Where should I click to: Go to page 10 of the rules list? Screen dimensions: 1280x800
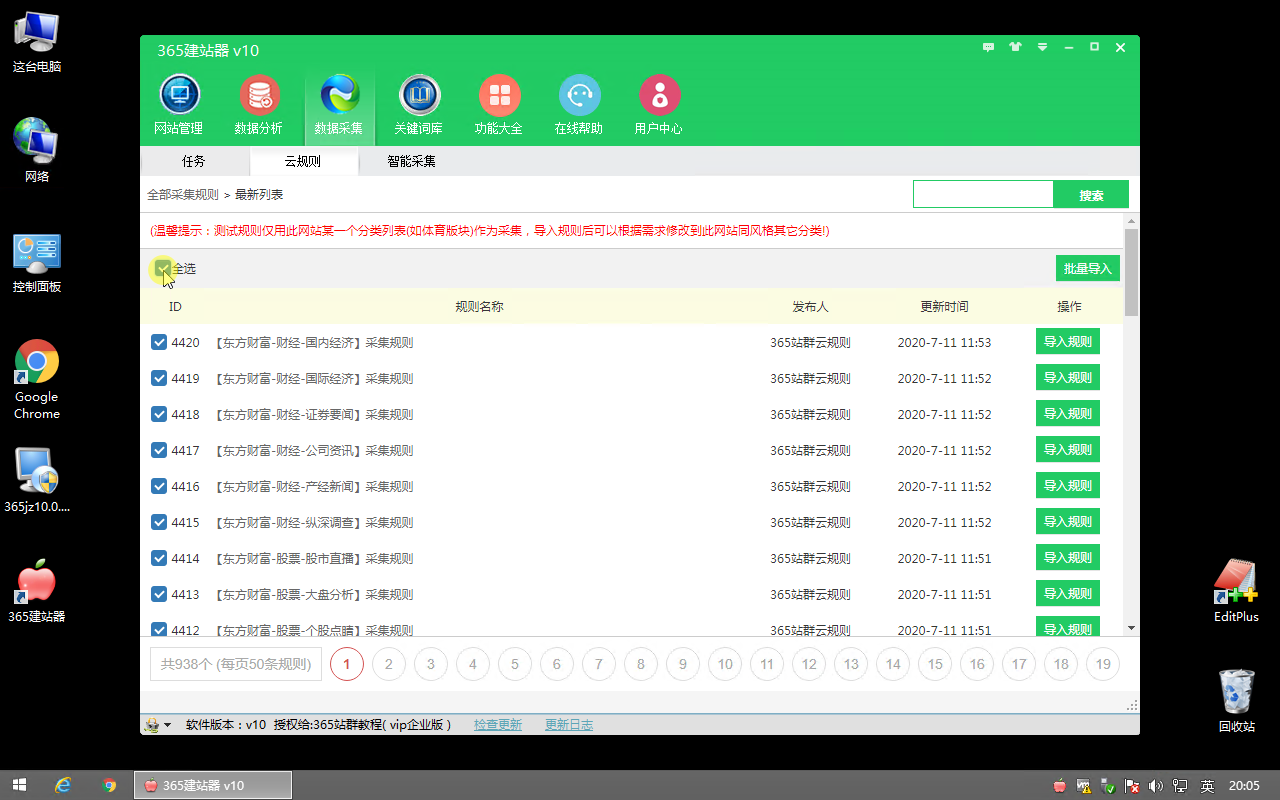(725, 664)
